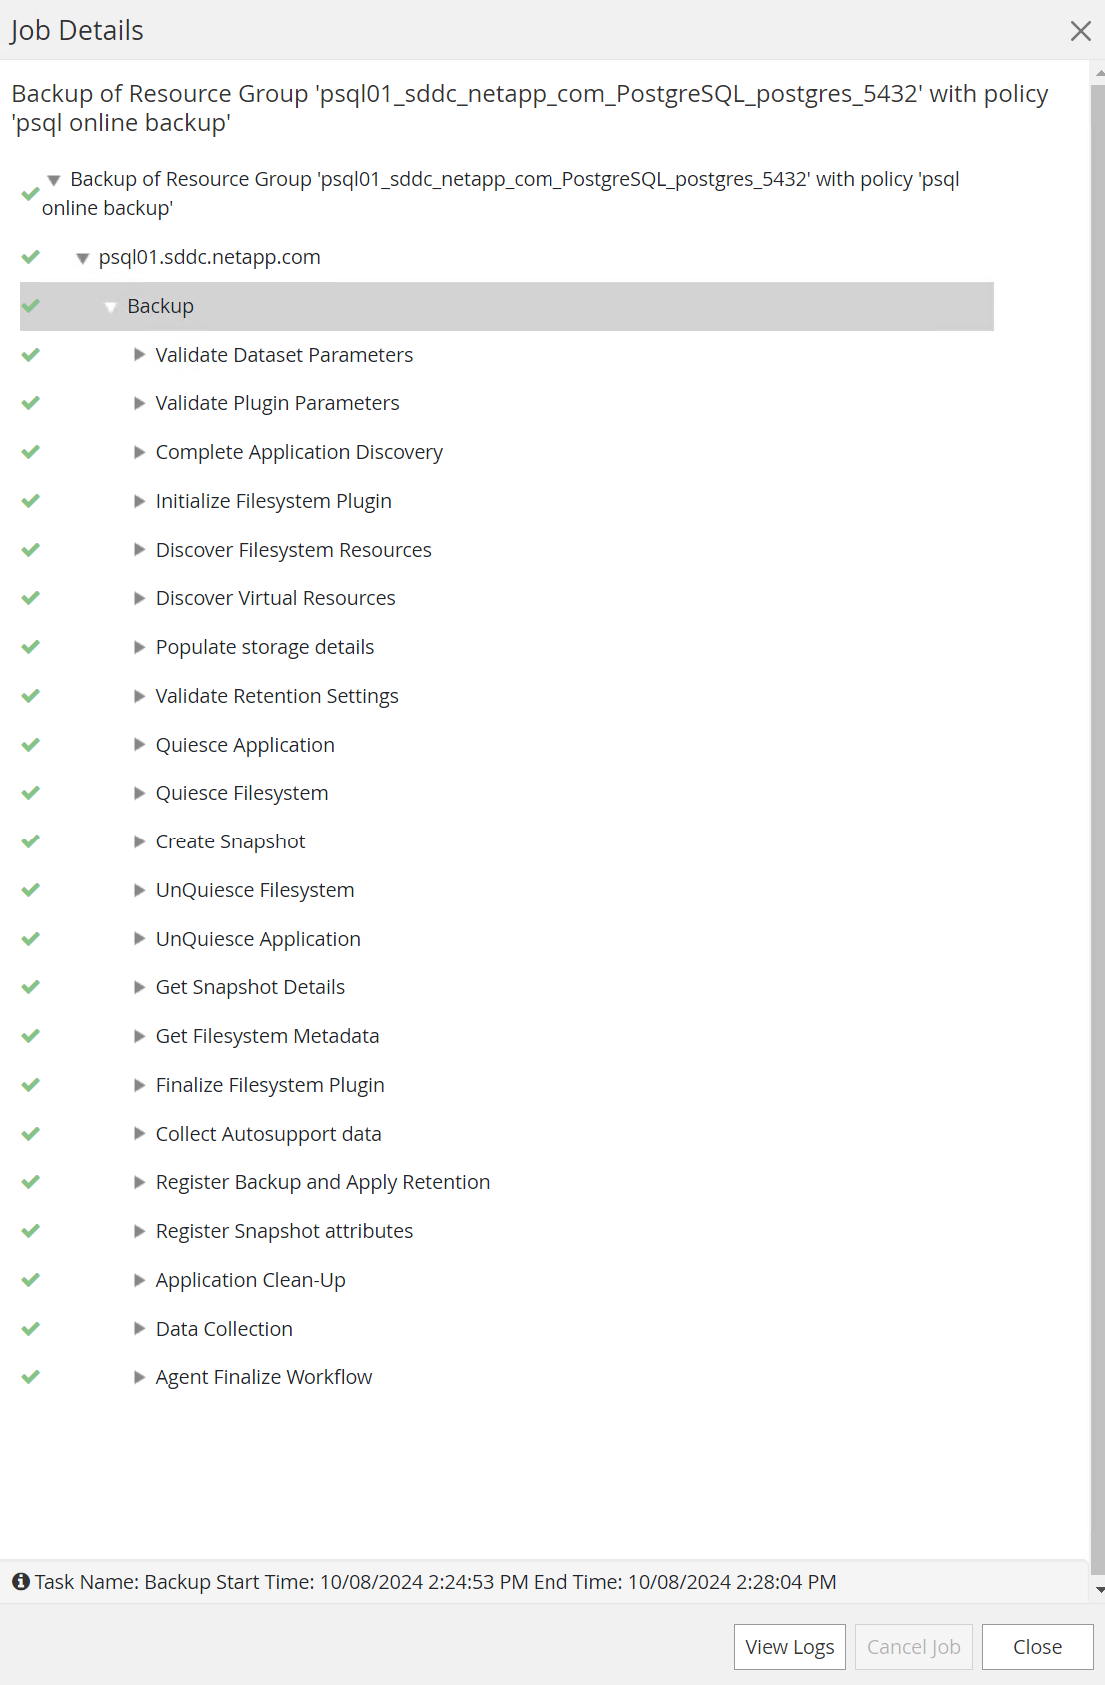This screenshot has height=1685, width=1105.
Task: Select the Populate storage details row
Action: coord(265,647)
